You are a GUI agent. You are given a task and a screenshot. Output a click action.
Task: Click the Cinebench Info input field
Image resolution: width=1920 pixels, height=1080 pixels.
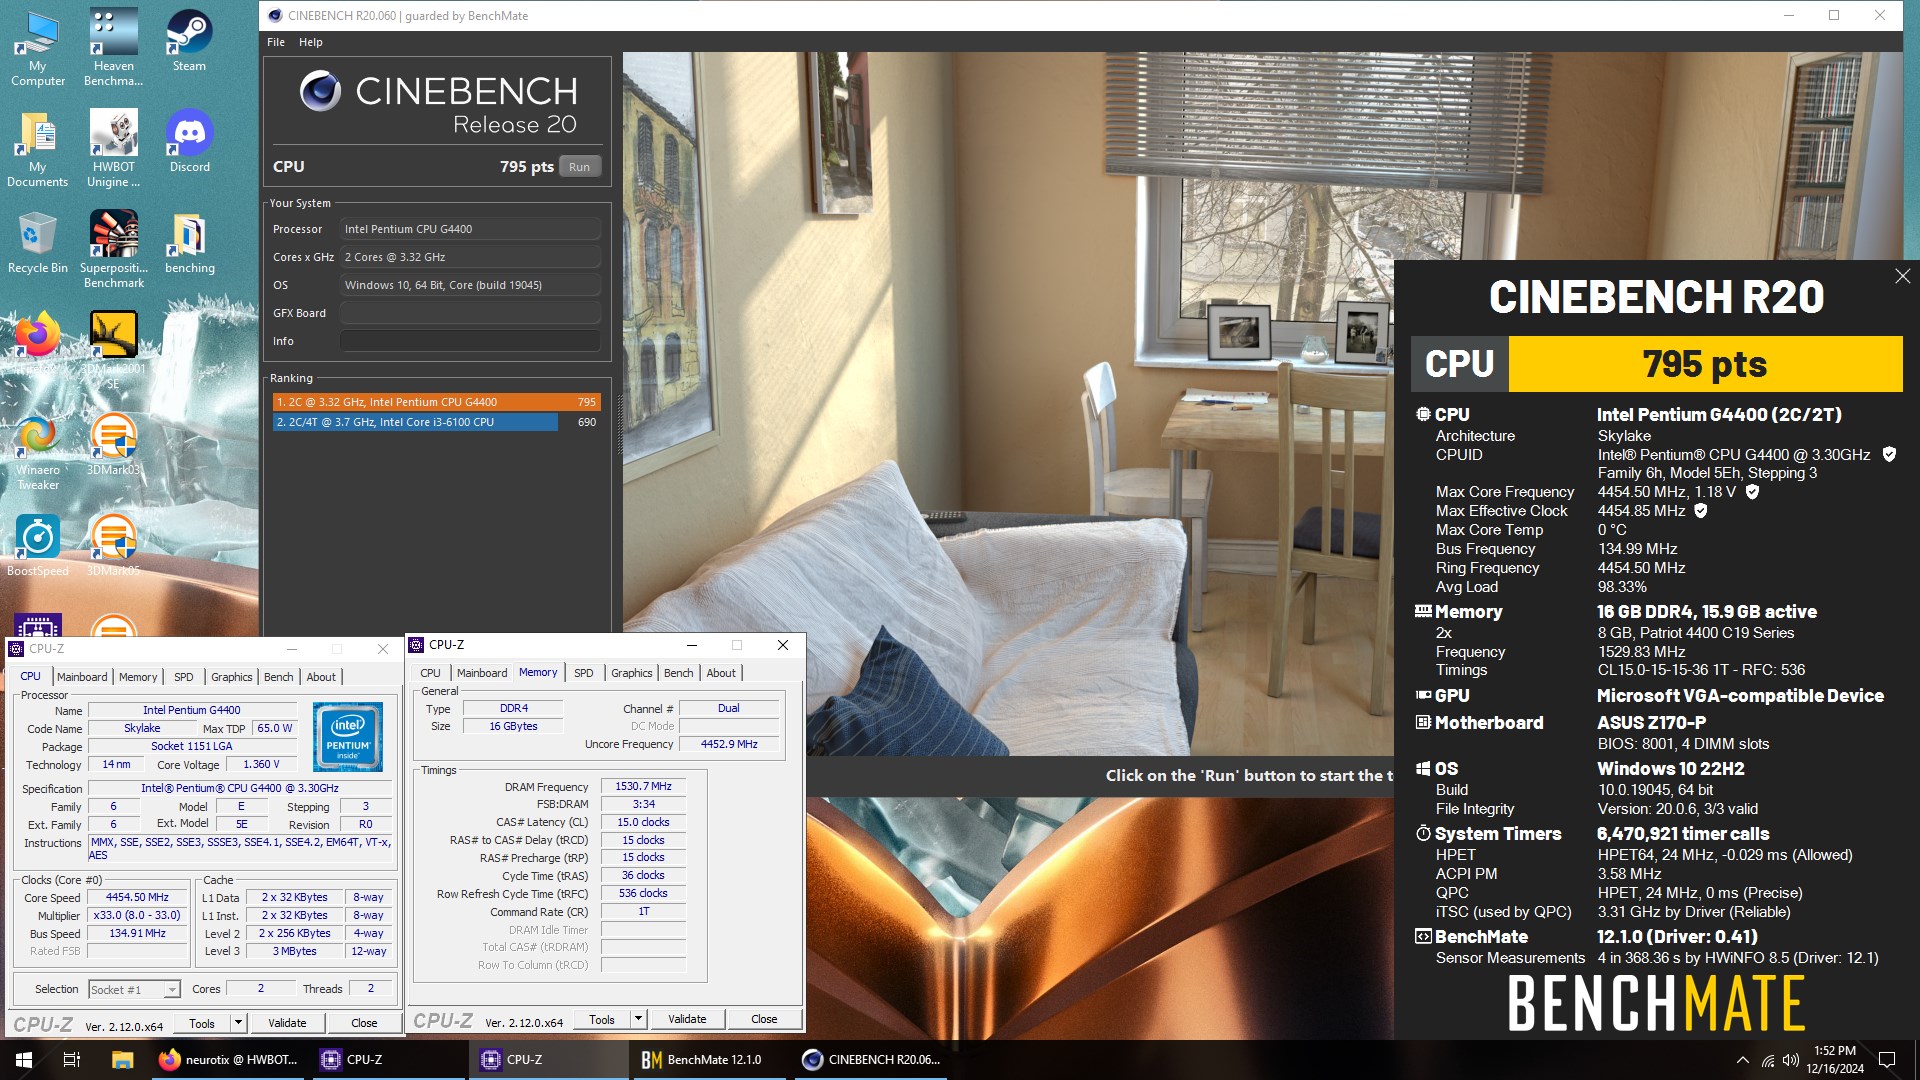(x=470, y=341)
